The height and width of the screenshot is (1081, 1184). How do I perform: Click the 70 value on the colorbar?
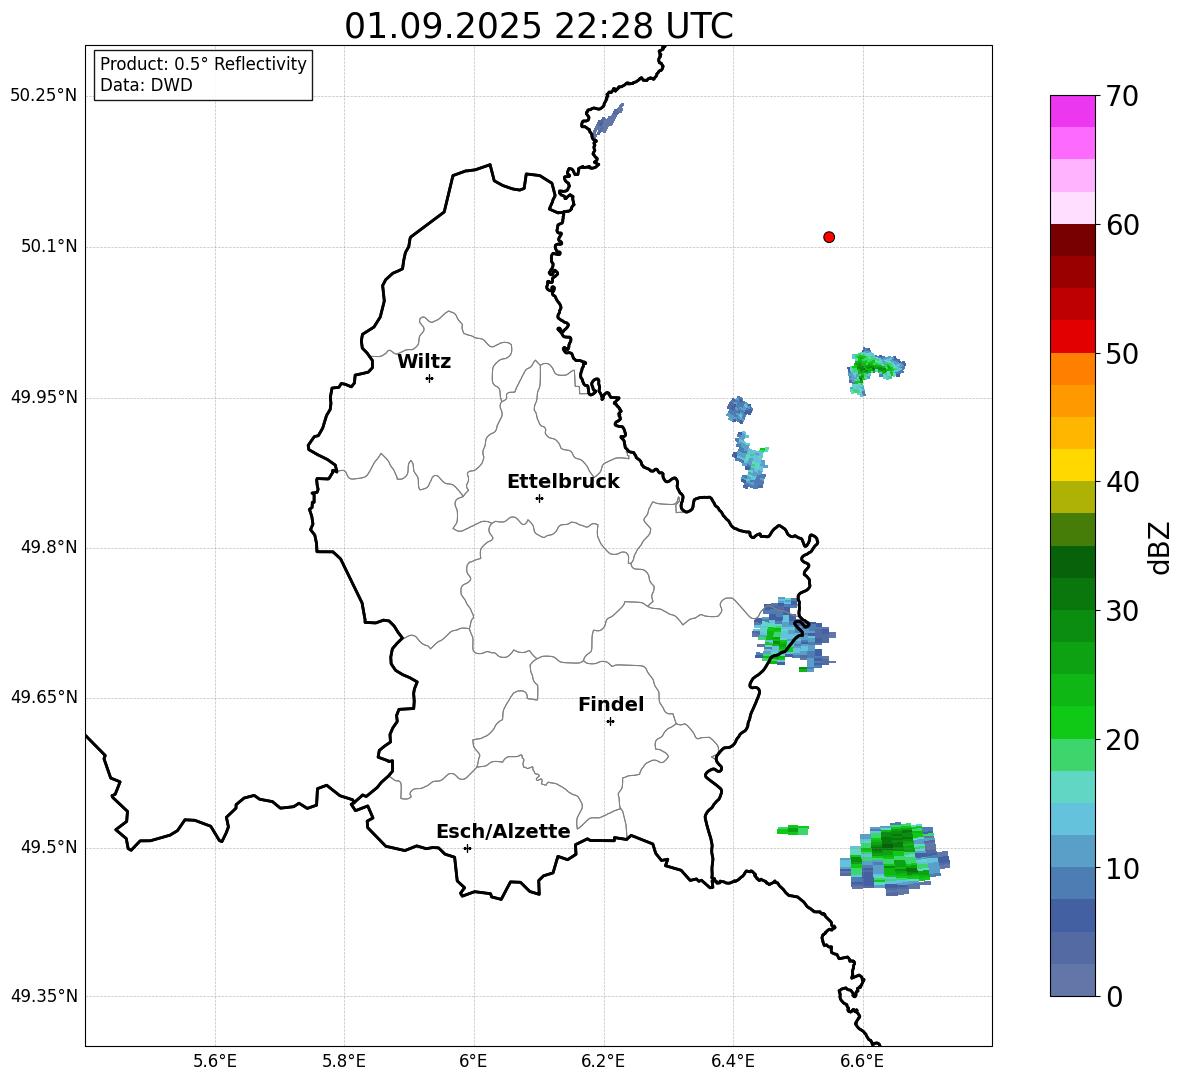click(x=1122, y=96)
